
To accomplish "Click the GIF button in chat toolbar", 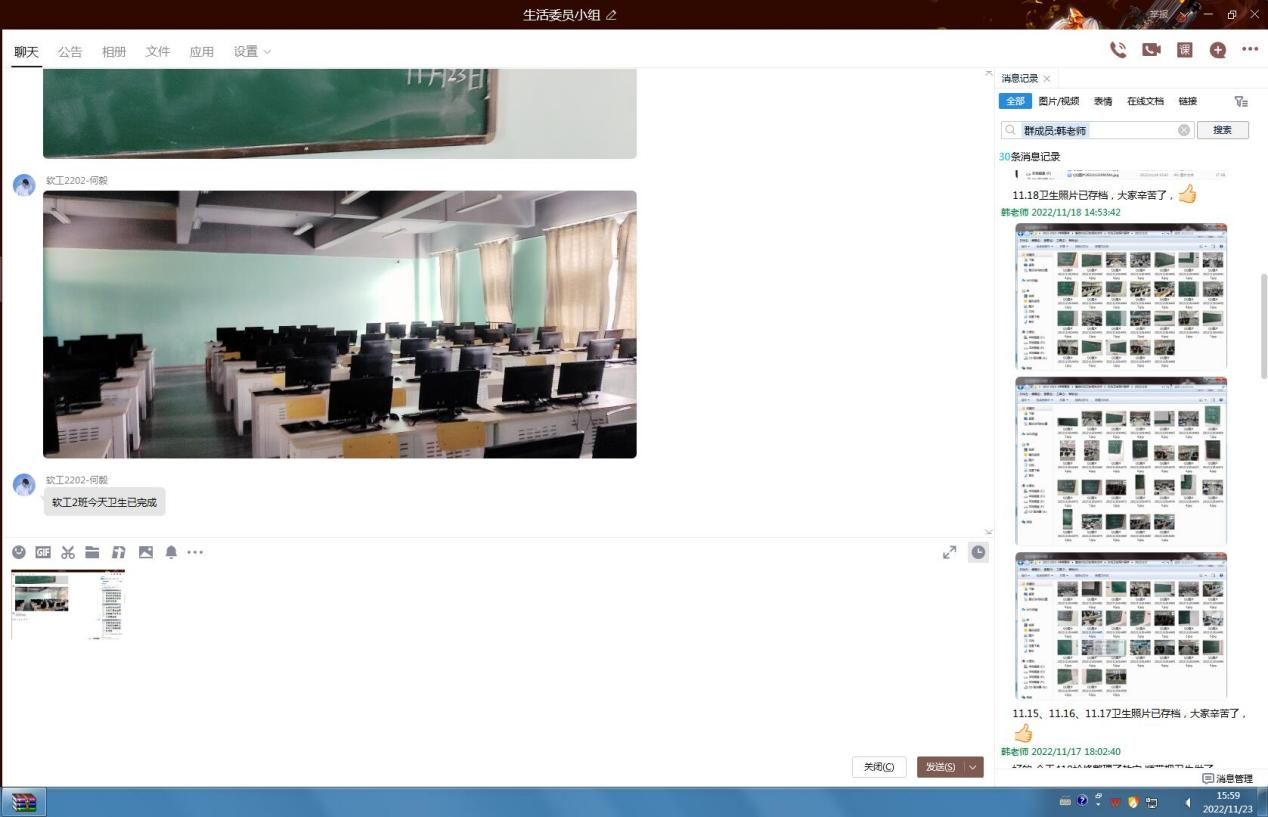I will (x=43, y=552).
